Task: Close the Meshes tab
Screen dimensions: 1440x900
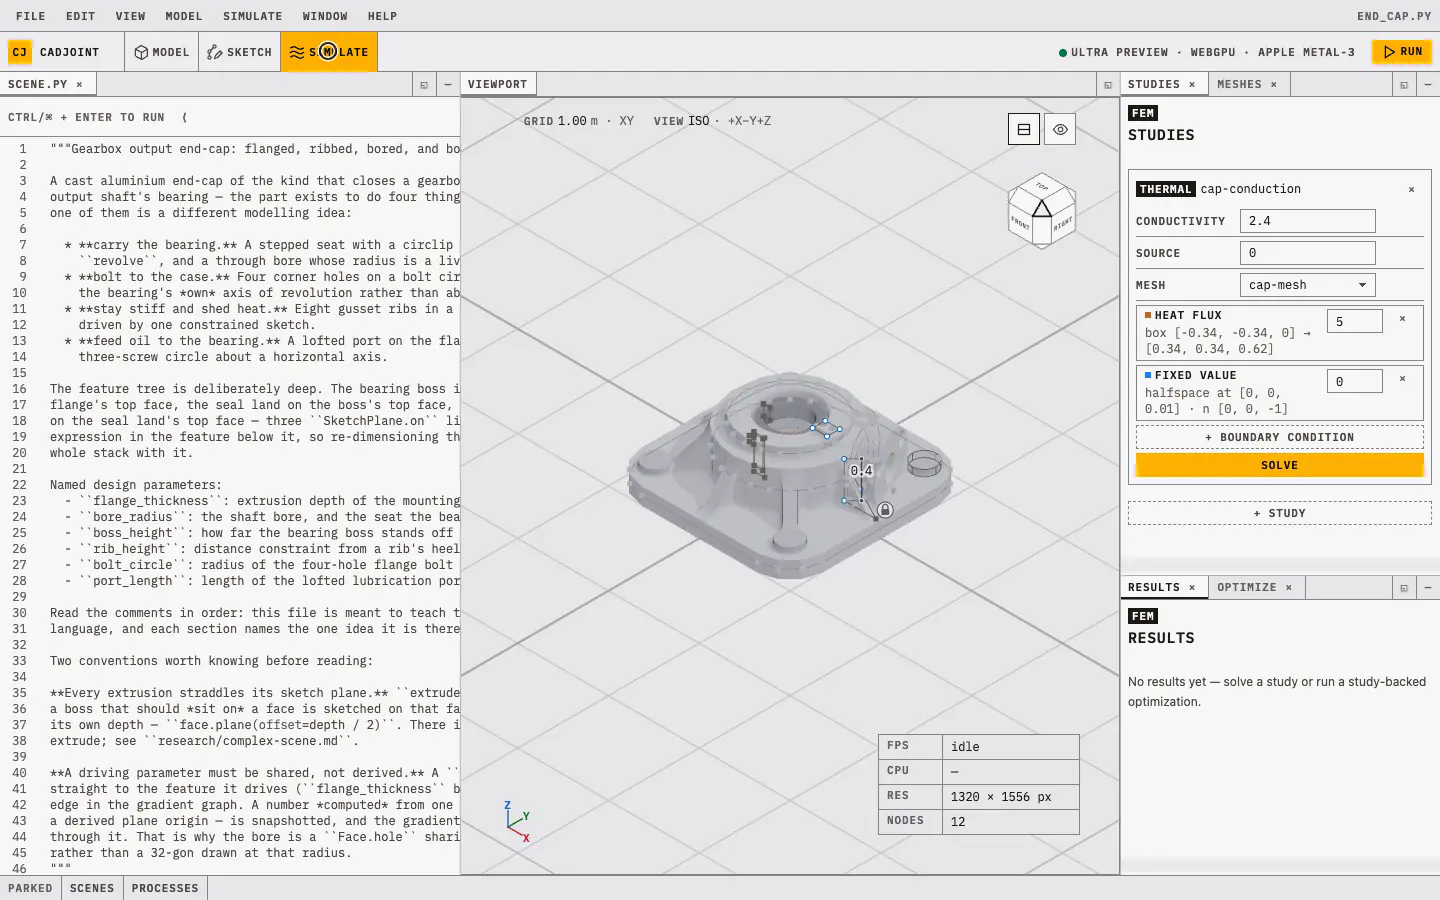Action: coord(1273,85)
